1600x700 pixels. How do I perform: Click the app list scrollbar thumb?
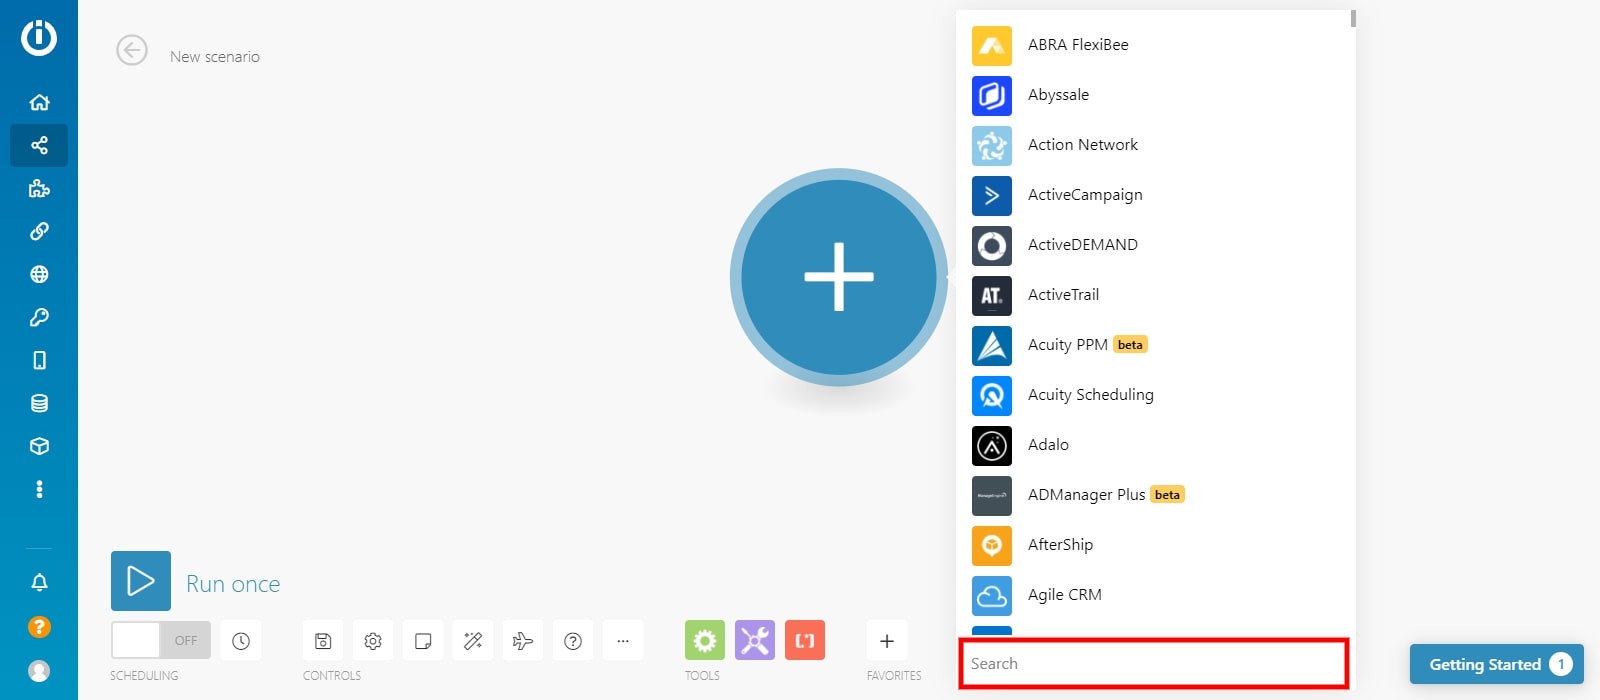[1353, 19]
